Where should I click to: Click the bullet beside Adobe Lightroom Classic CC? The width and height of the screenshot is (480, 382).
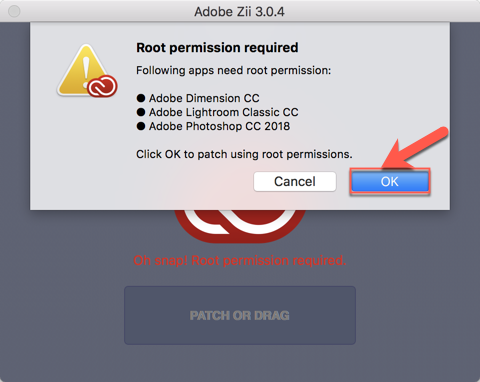141,112
